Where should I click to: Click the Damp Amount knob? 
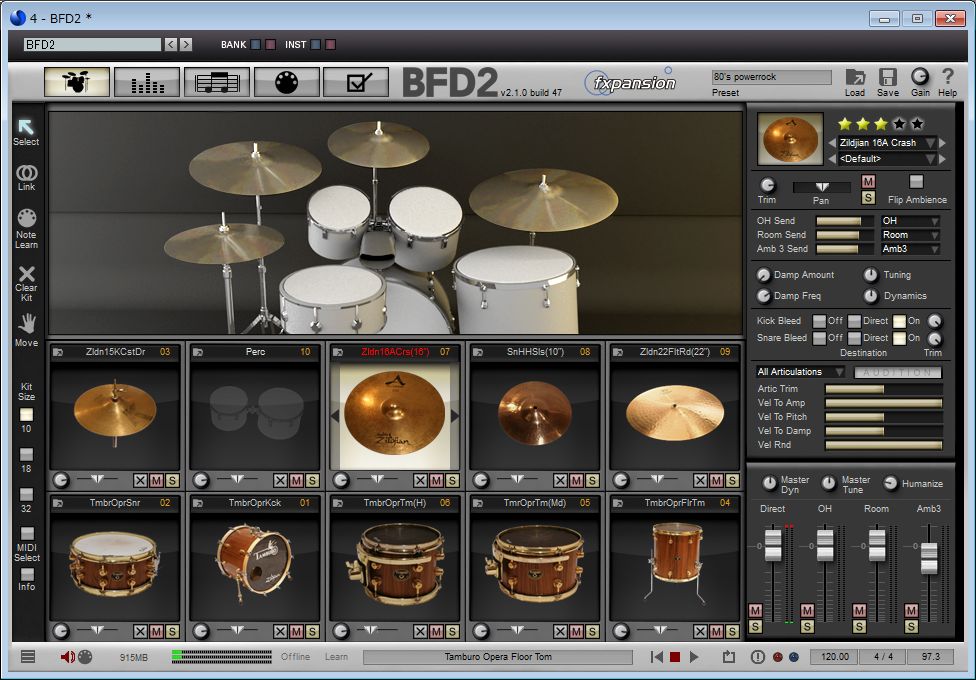coord(763,275)
